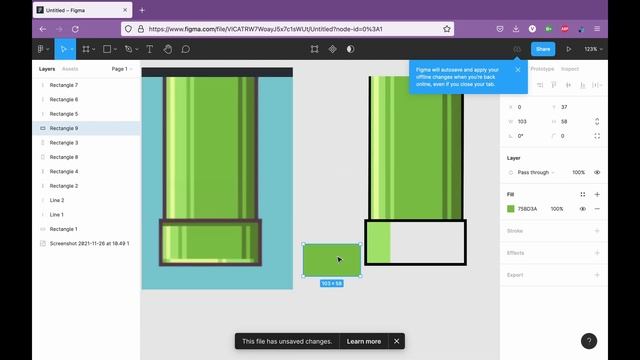Image resolution: width=640 pixels, height=360 pixels.
Task: Select the Rectangle 3 layer
Action: (x=87, y=142)
